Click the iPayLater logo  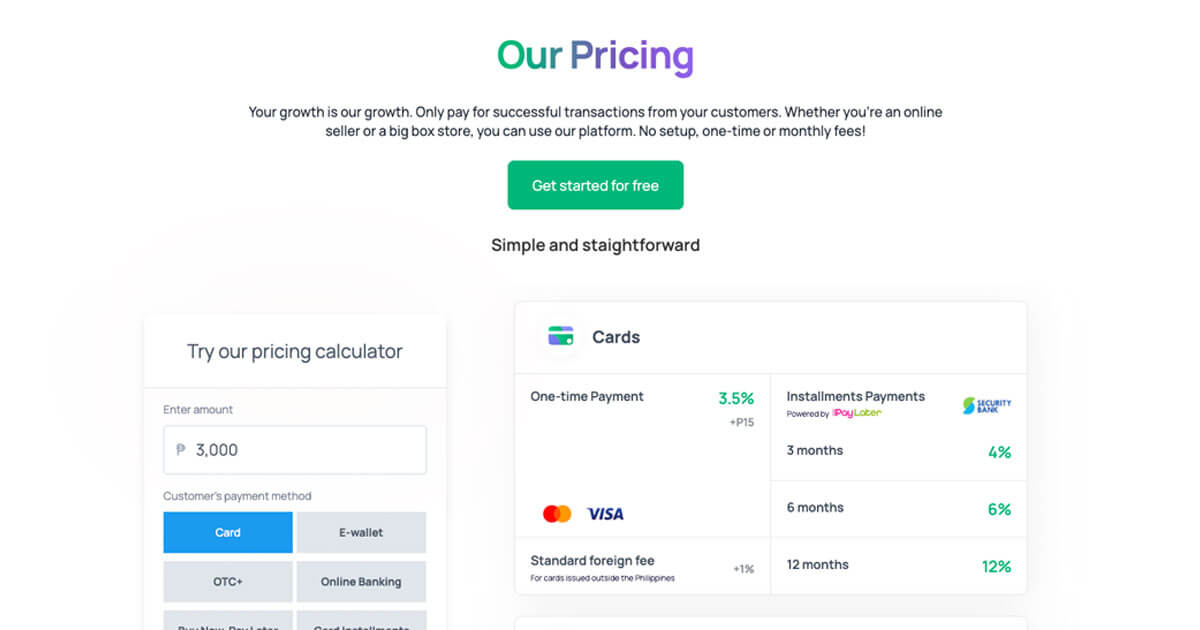tap(858, 411)
